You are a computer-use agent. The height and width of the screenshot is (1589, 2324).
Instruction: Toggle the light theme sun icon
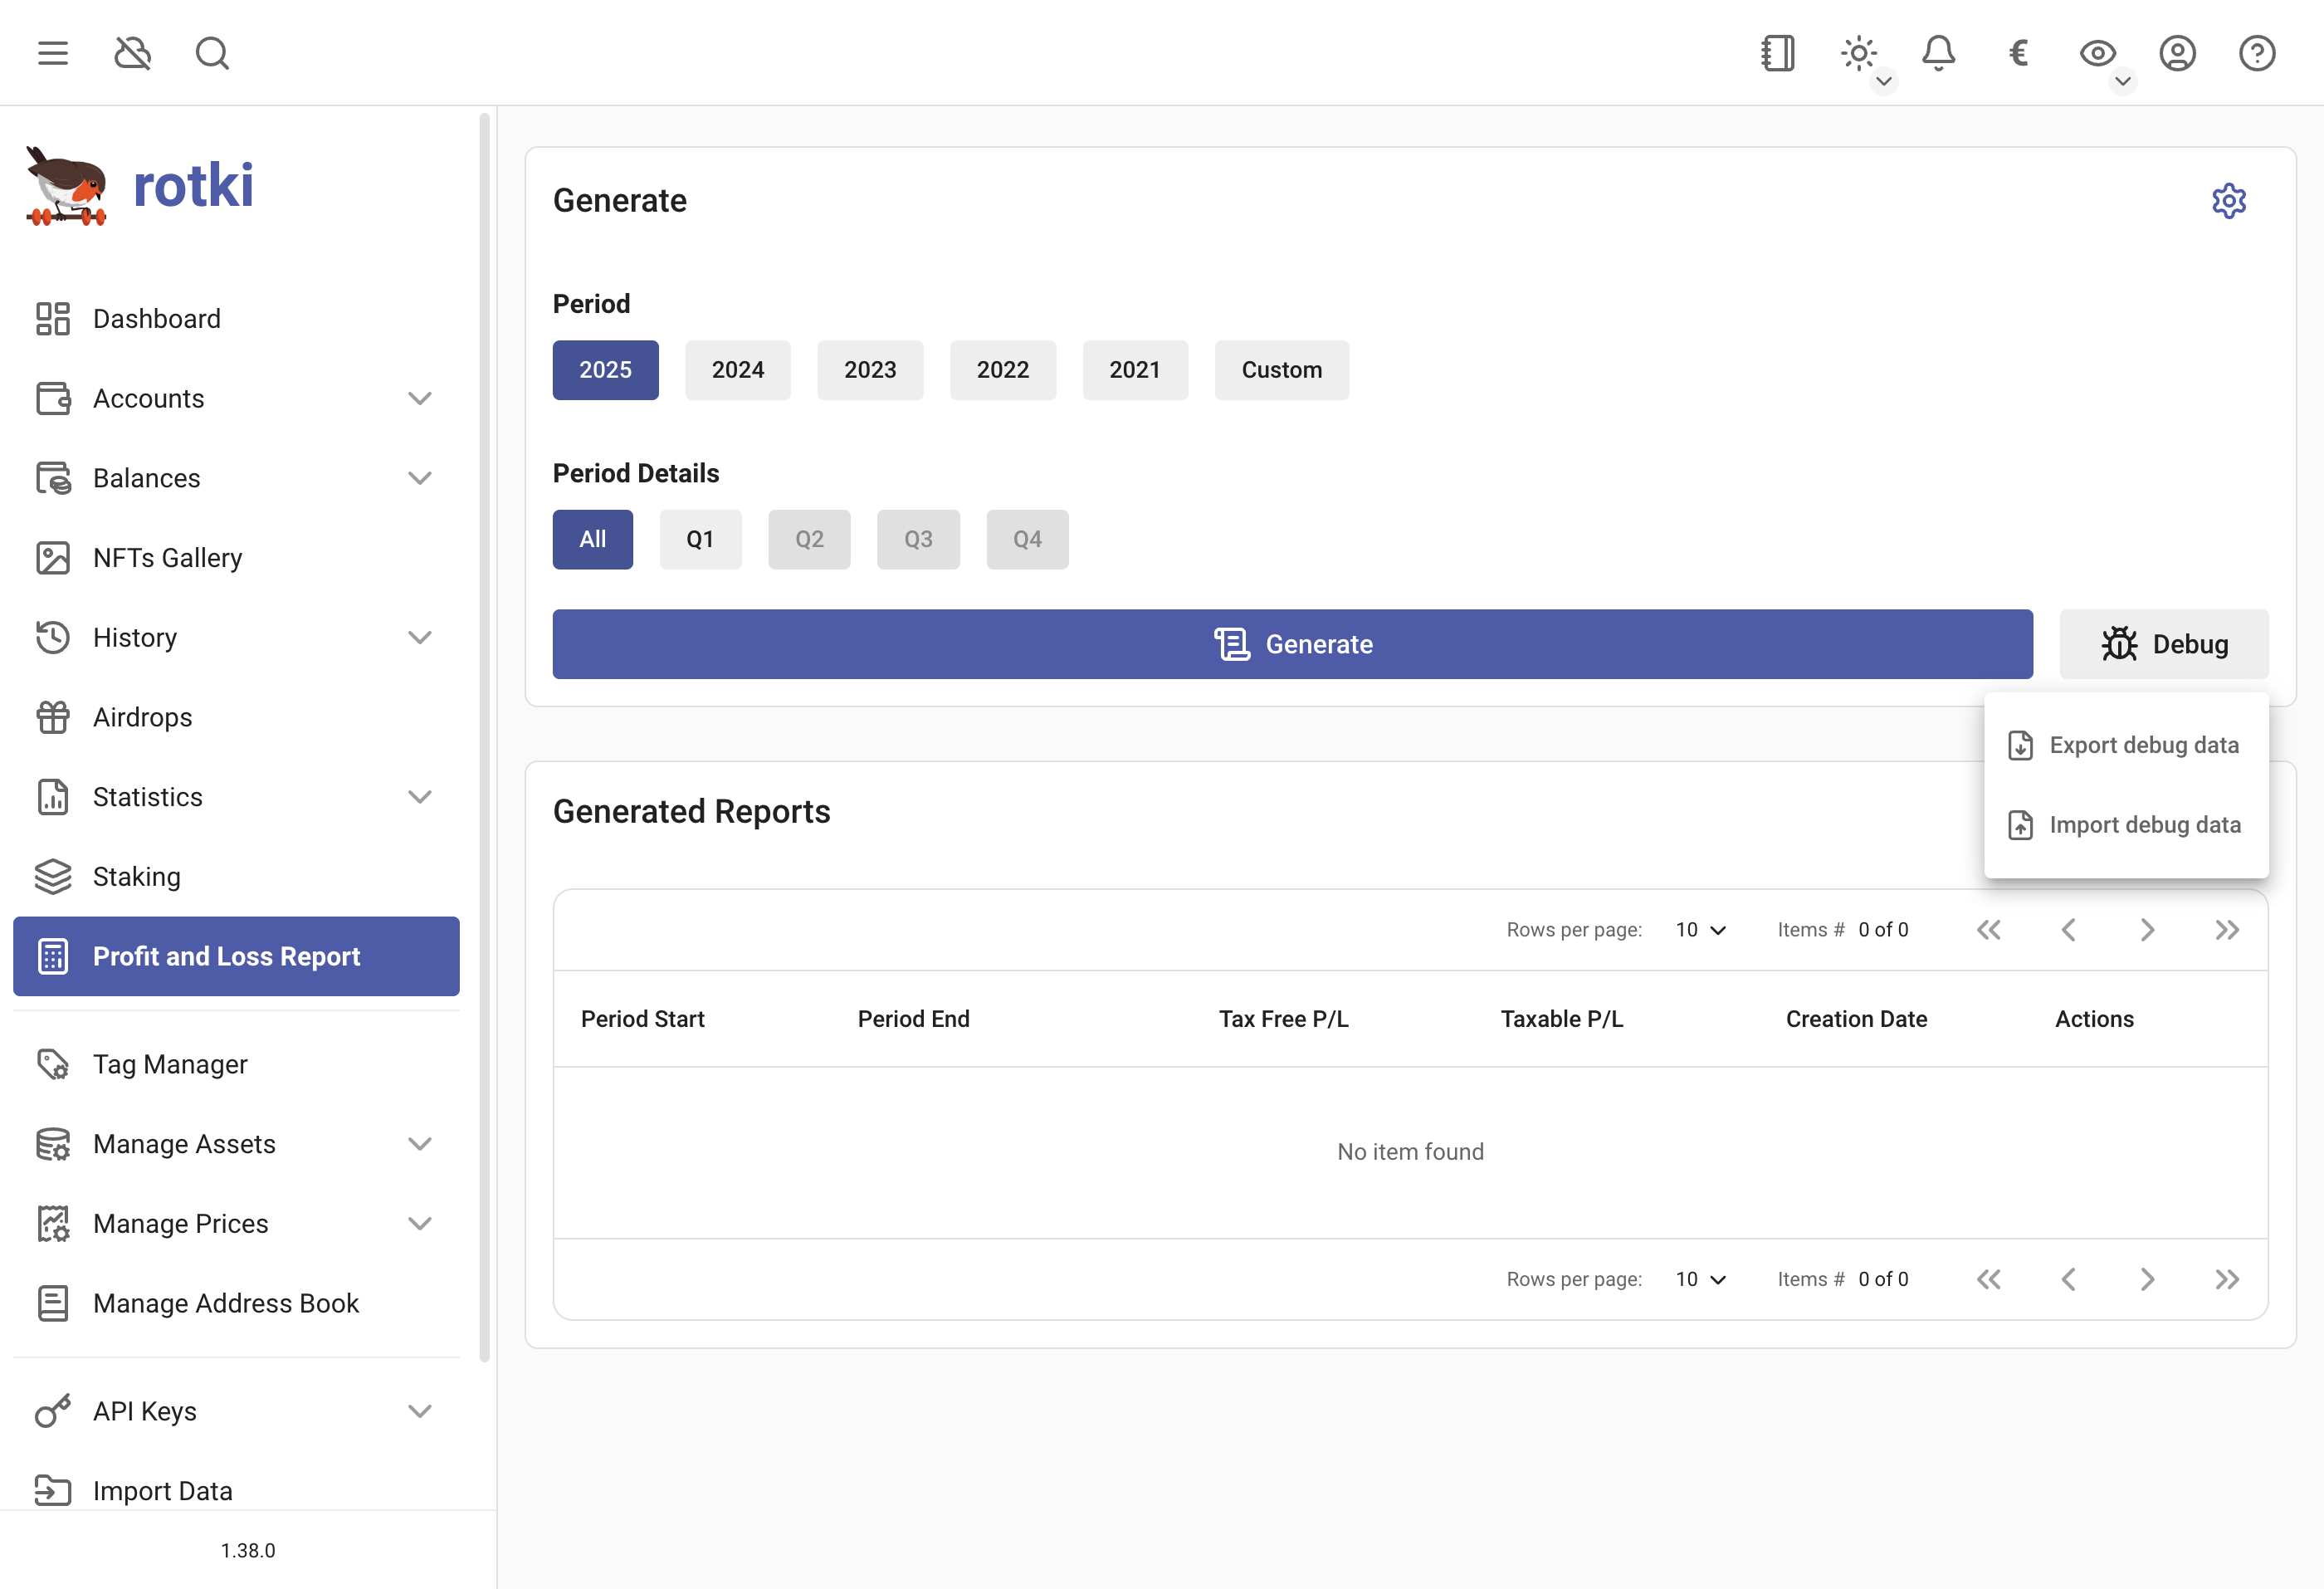1858,53
